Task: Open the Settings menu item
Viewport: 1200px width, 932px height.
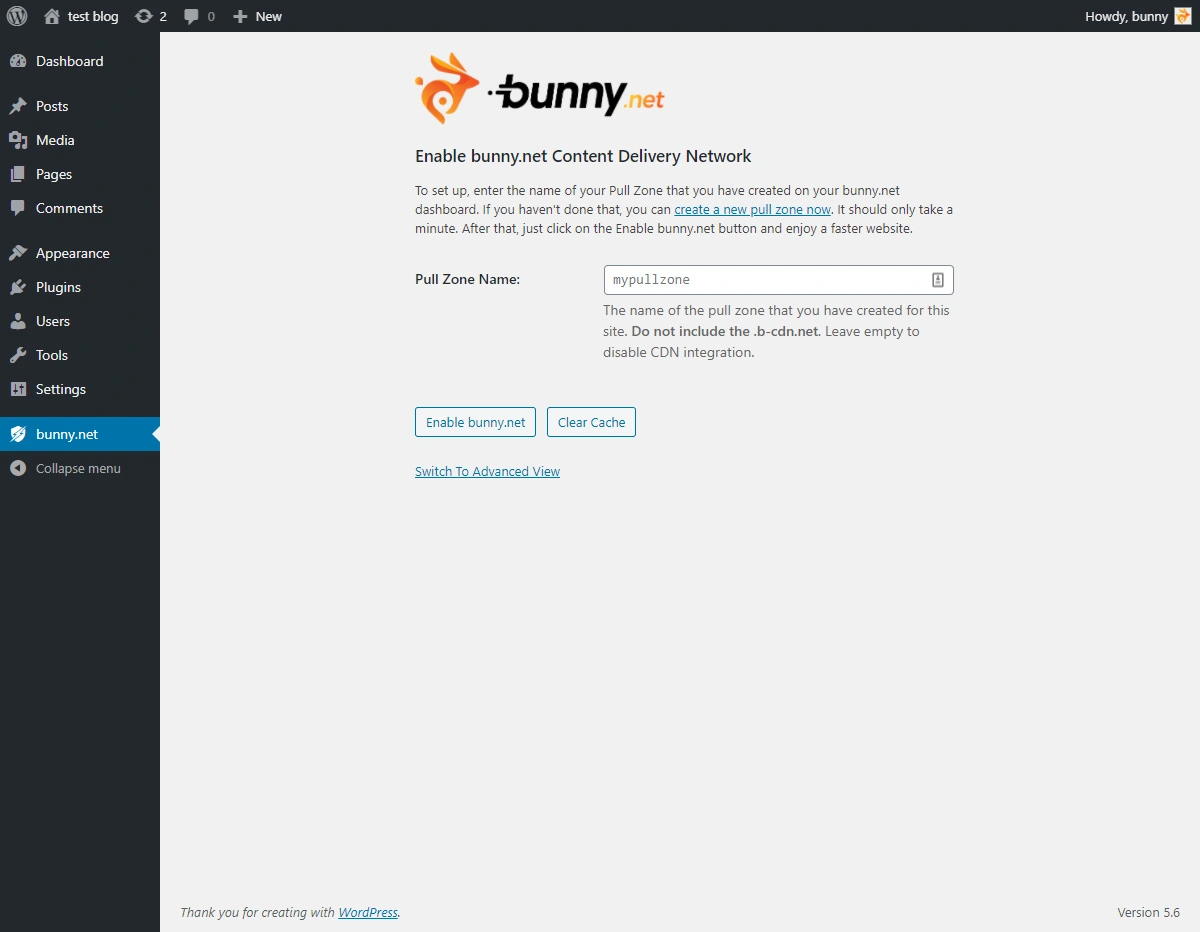Action: [x=80, y=389]
